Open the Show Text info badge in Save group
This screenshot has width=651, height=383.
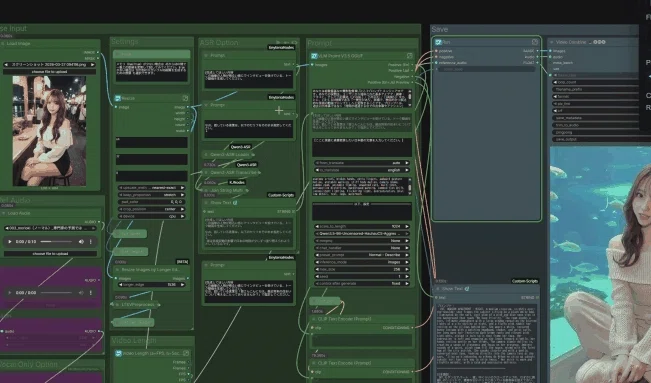[x=466, y=289]
